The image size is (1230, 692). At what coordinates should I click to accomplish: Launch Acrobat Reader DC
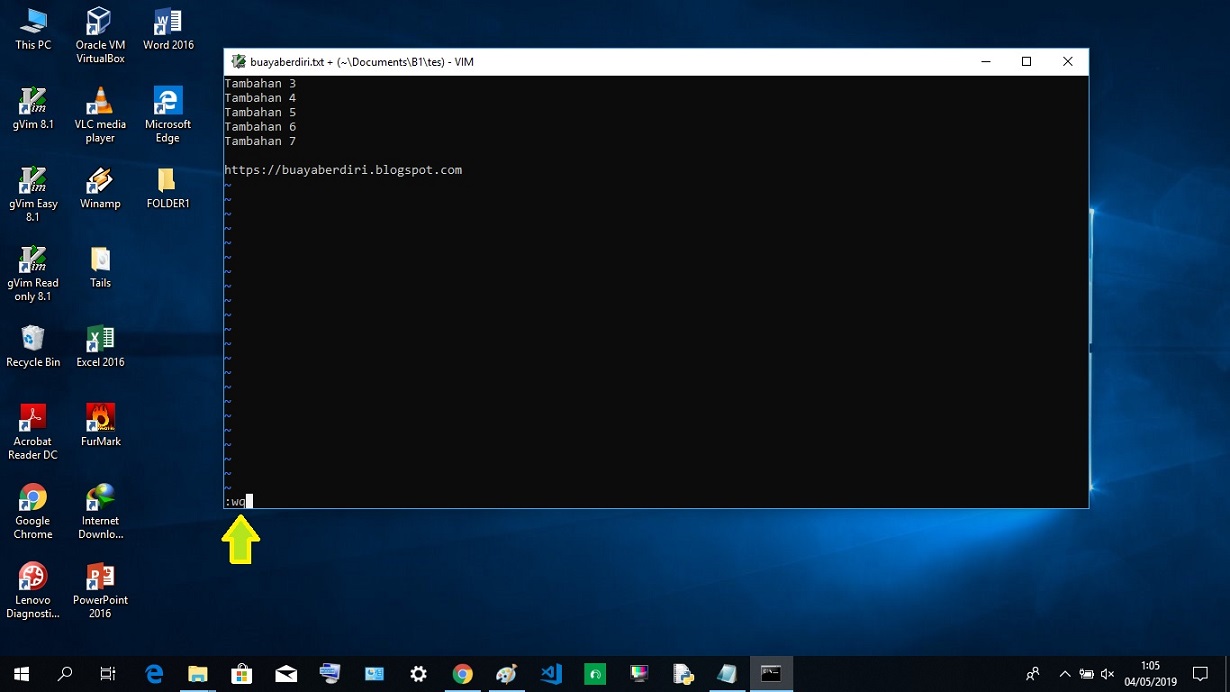[x=33, y=420]
